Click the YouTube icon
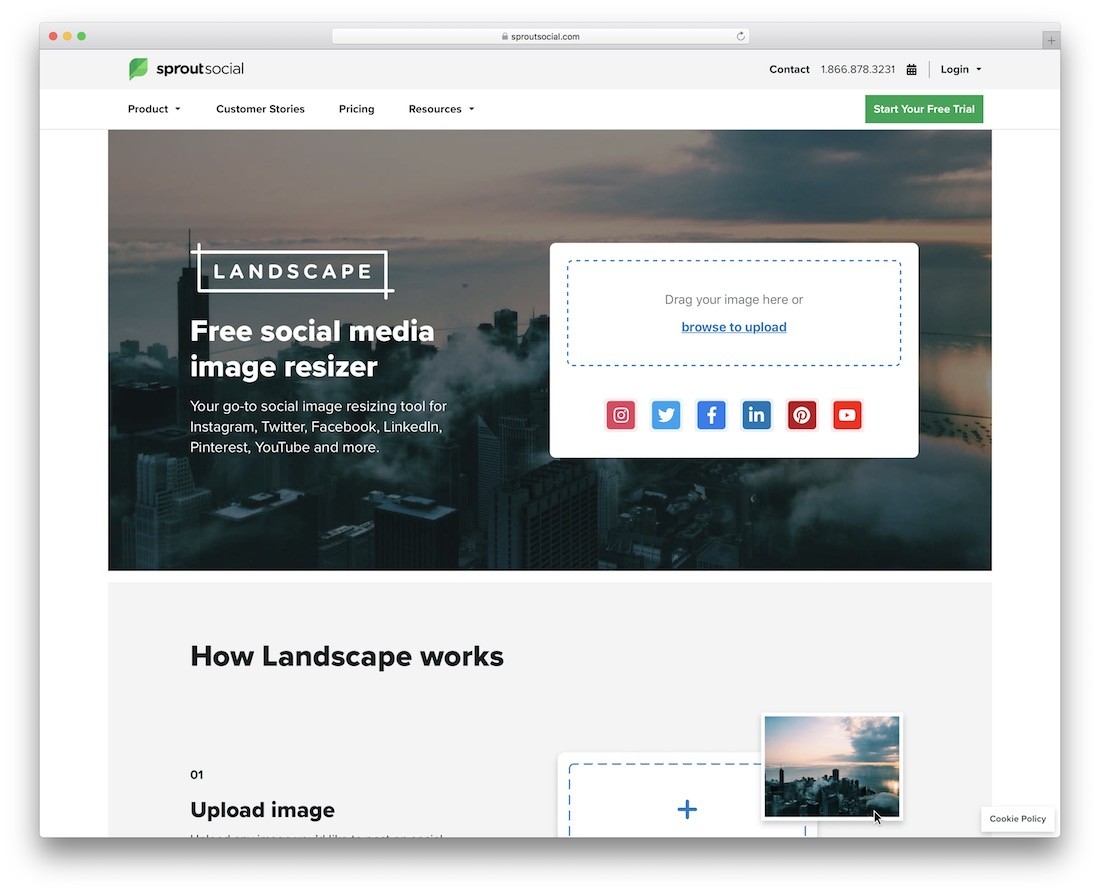1100x894 pixels. pyautogui.click(x=847, y=415)
